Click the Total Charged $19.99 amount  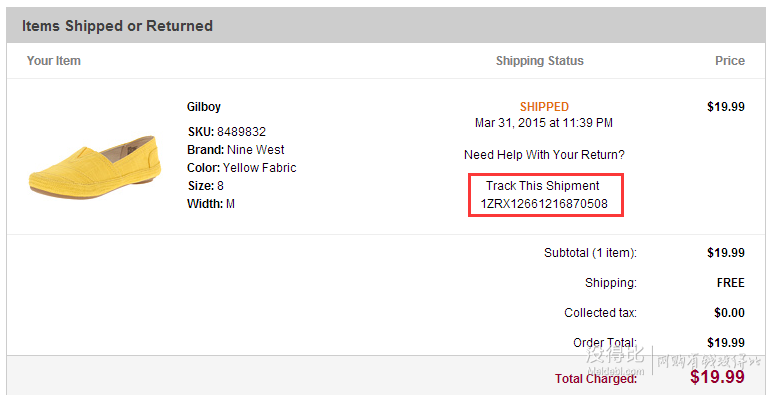coord(717,377)
